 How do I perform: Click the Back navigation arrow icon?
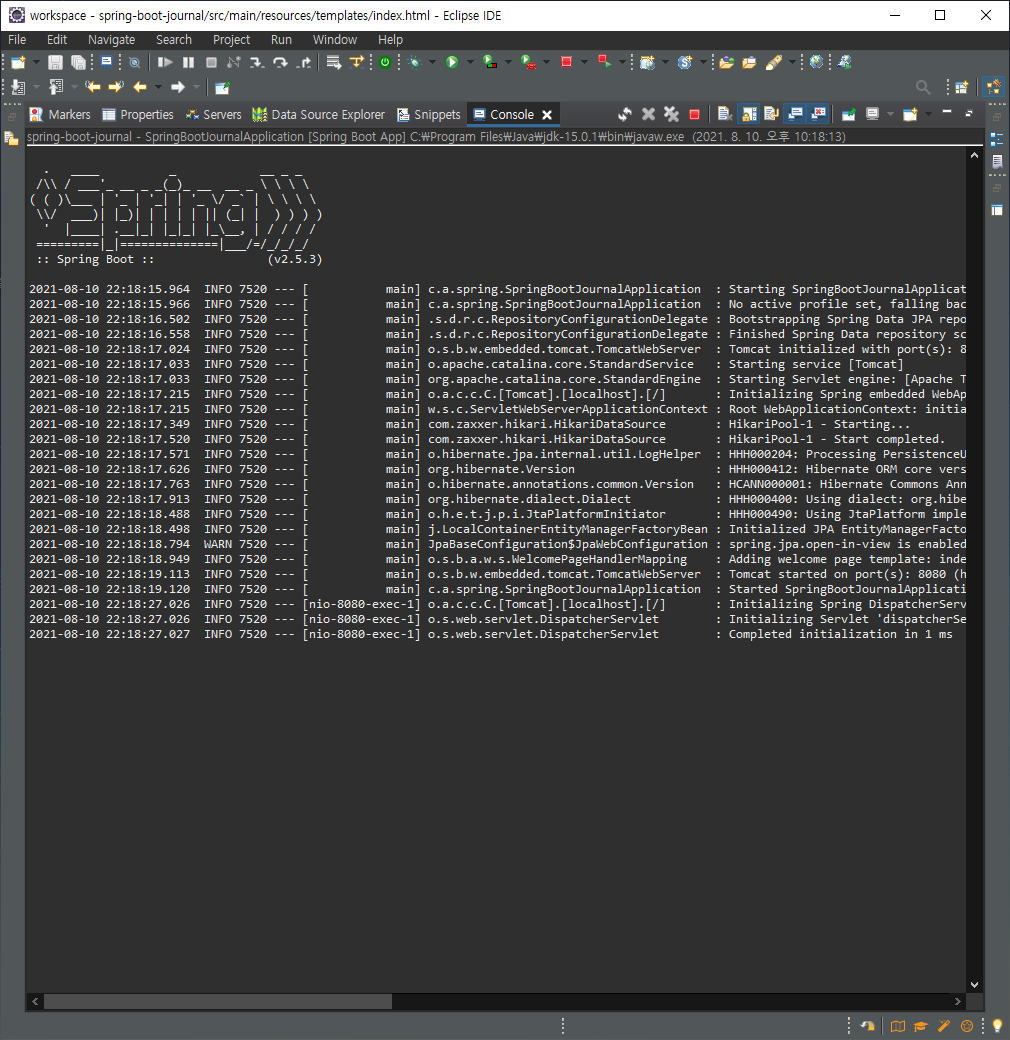pyautogui.click(x=139, y=87)
